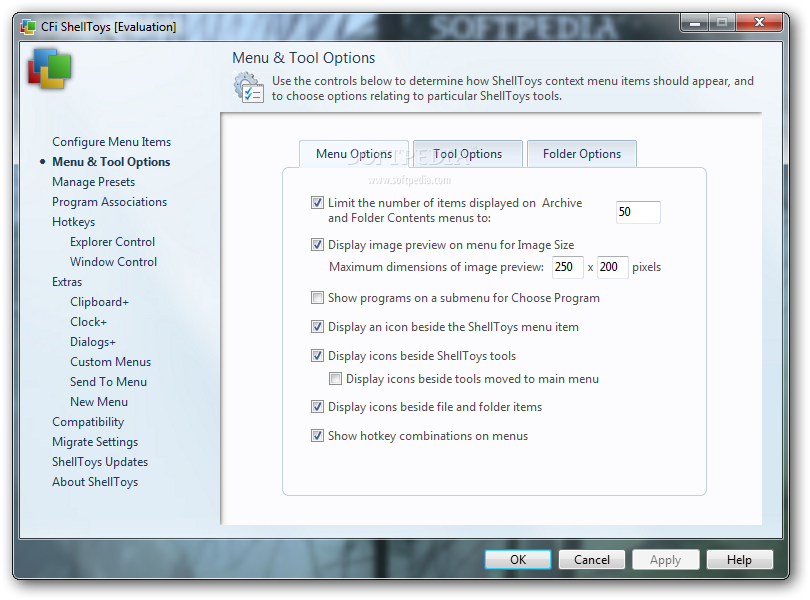Open Program Associations page

click(110, 202)
